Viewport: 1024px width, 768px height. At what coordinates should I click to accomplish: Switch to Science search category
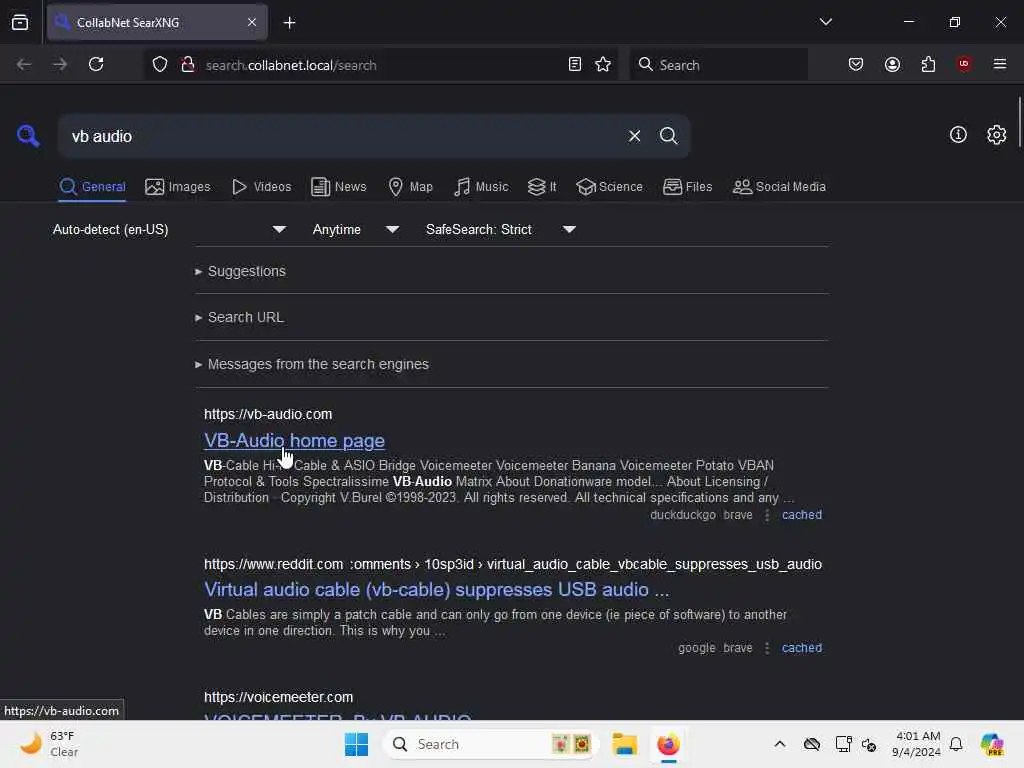[609, 187]
